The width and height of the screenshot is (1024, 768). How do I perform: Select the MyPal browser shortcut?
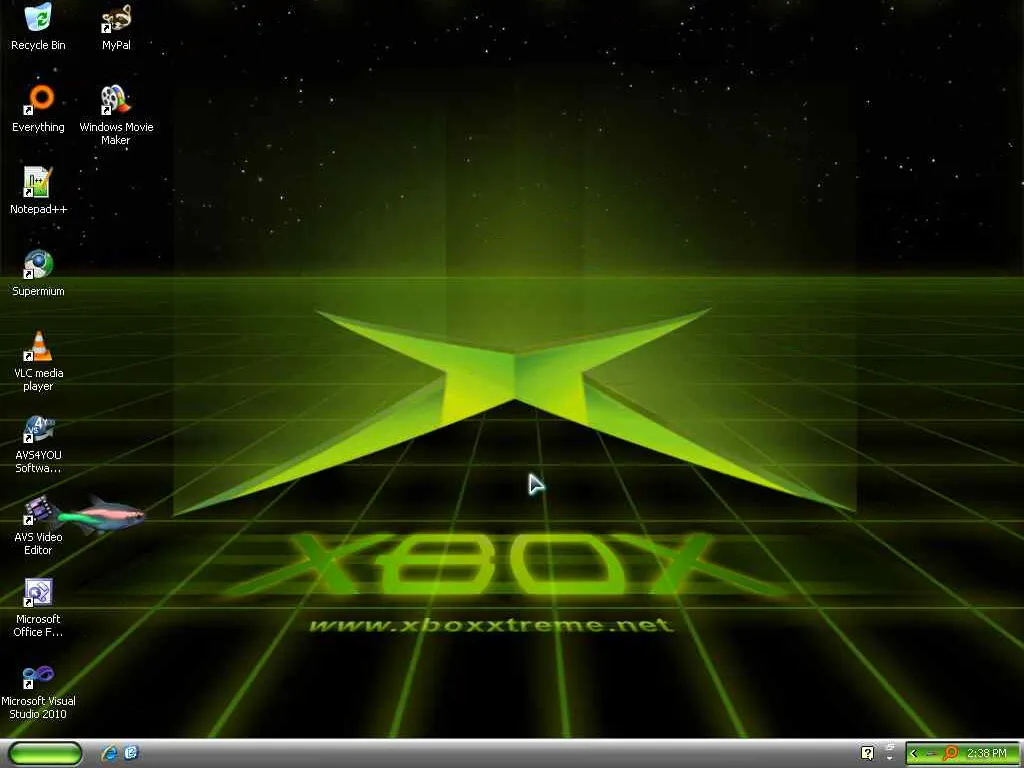click(116, 27)
